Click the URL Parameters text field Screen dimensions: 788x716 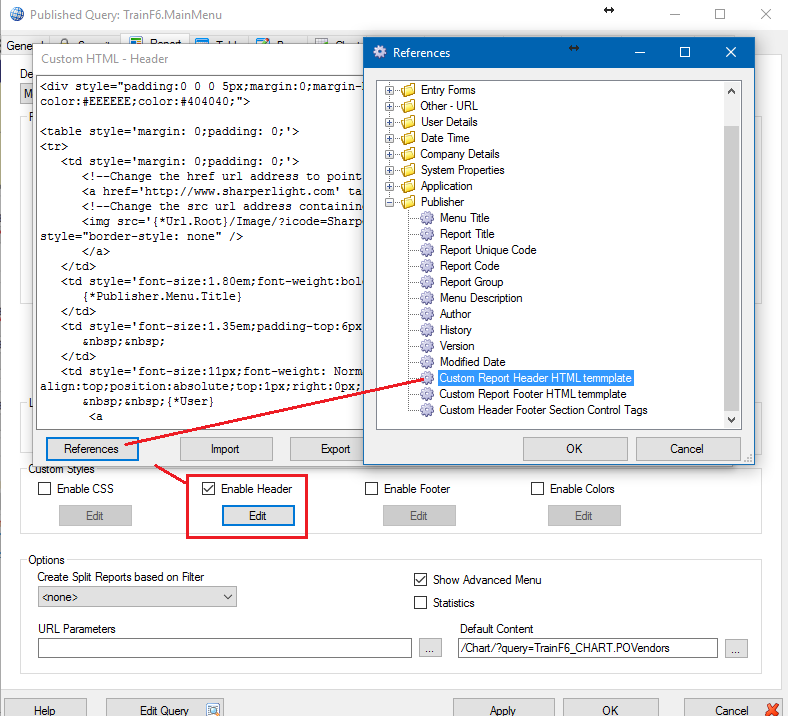click(225, 648)
